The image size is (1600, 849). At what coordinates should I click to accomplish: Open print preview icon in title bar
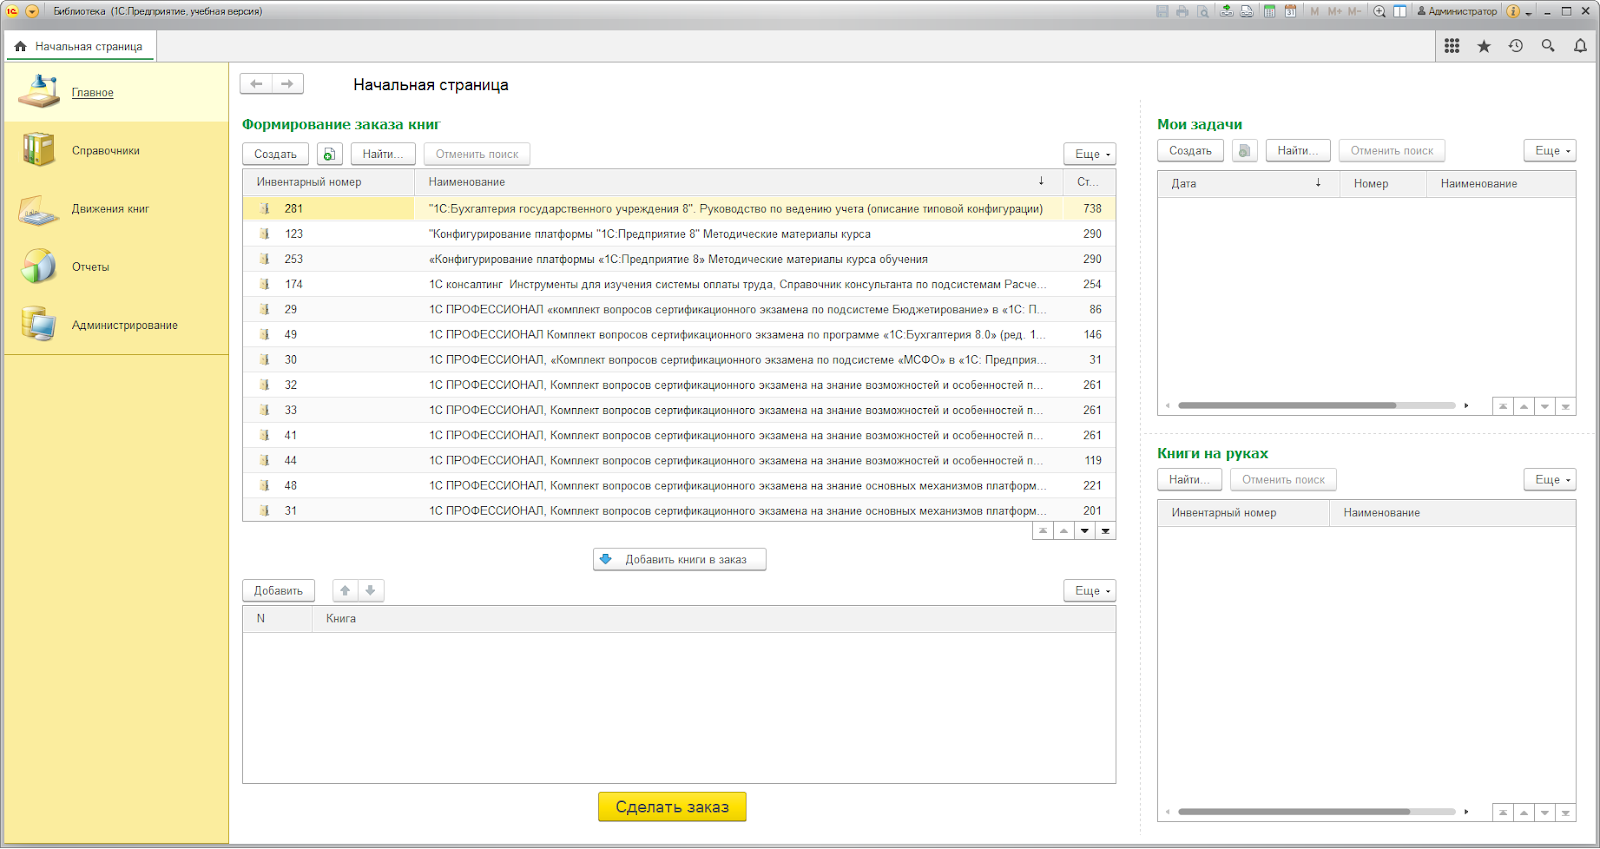pyautogui.click(x=1202, y=11)
